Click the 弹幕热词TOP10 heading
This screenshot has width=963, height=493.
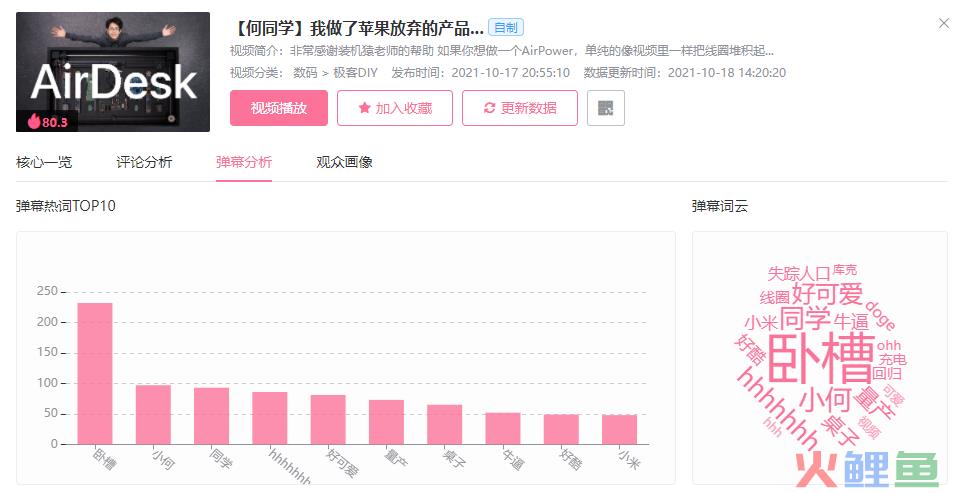[x=66, y=206]
